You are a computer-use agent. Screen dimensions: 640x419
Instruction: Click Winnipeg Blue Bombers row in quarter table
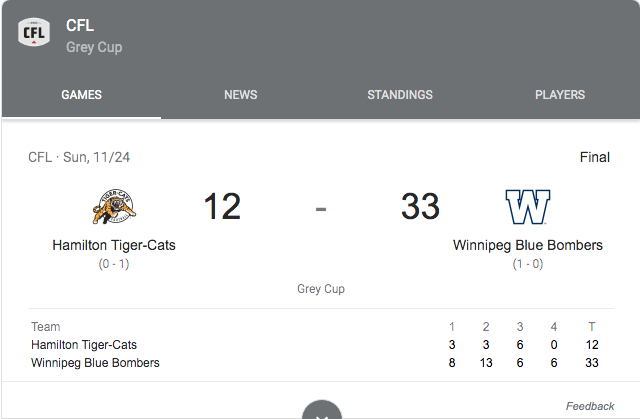point(321,363)
